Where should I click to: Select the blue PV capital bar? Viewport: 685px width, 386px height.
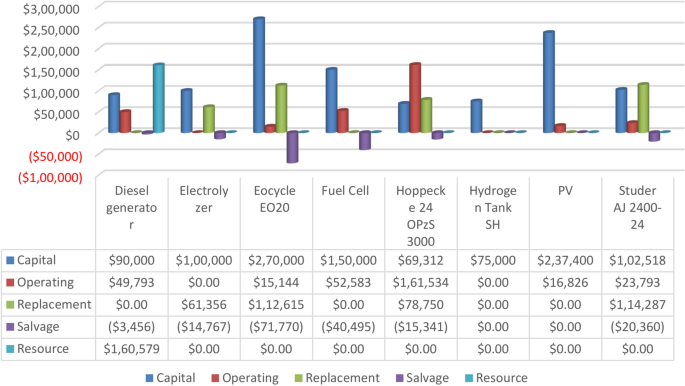pos(549,82)
